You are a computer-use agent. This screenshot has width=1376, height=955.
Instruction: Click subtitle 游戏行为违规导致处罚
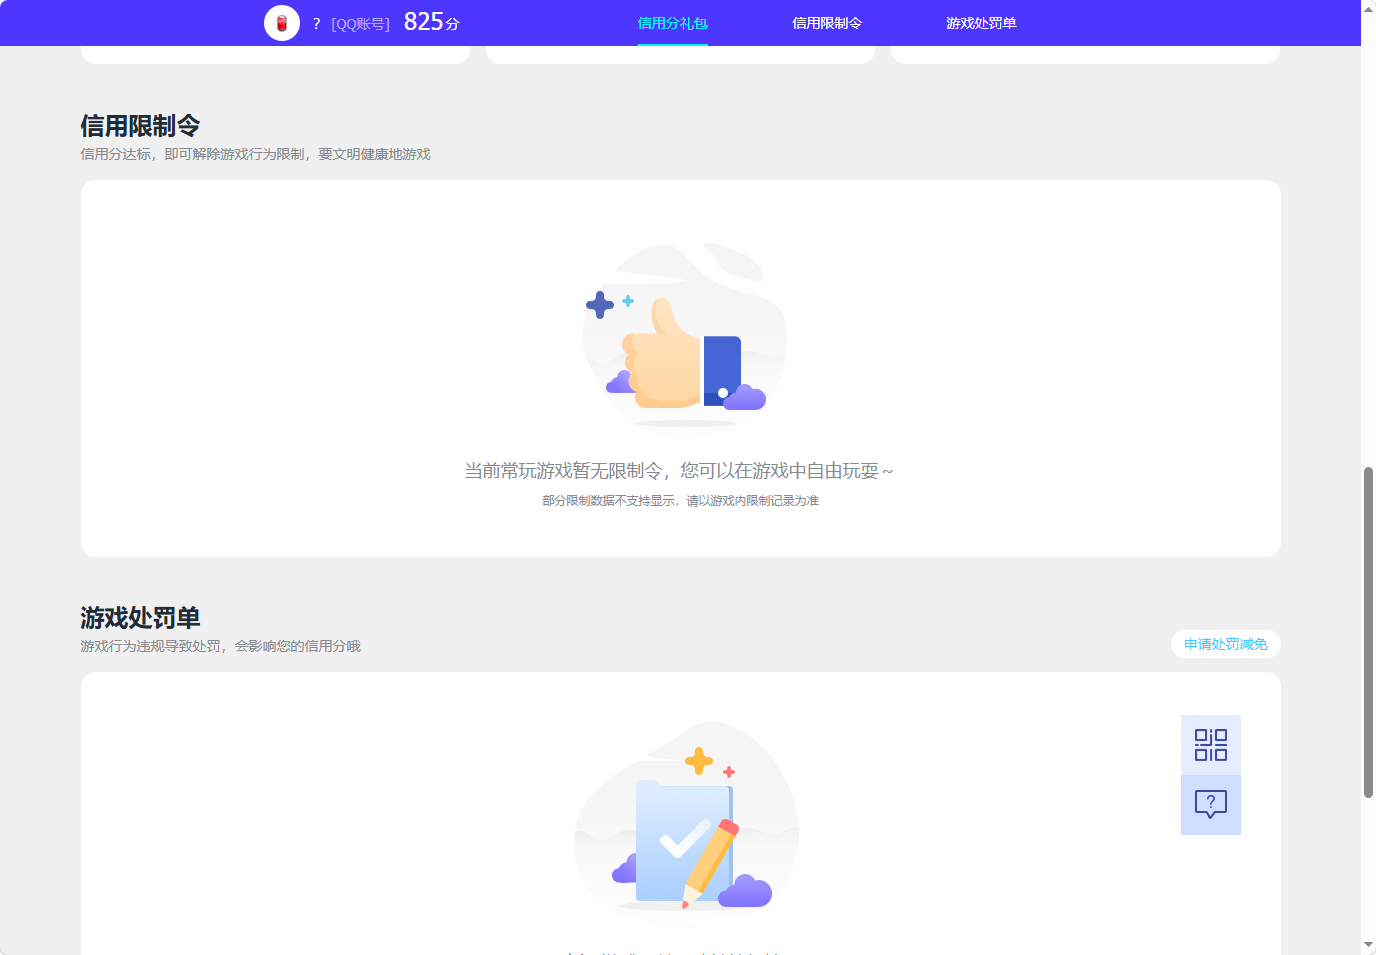(x=151, y=646)
